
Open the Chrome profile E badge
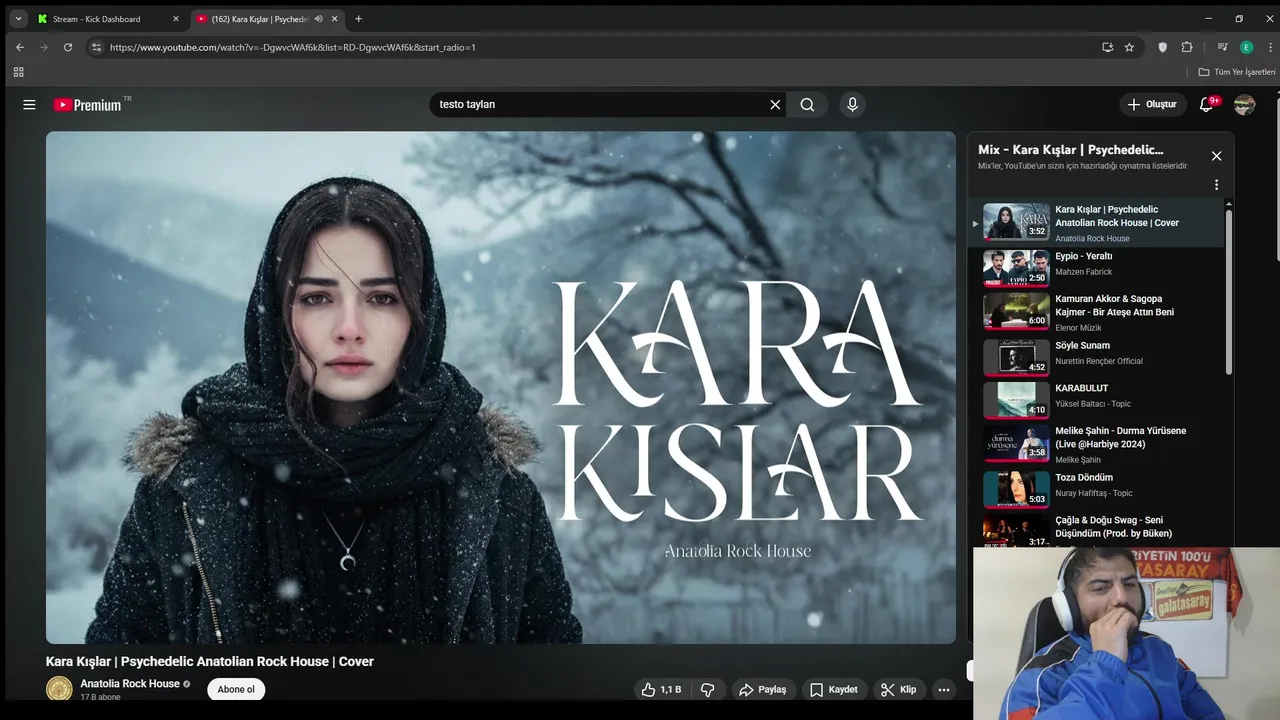pyautogui.click(x=1246, y=47)
